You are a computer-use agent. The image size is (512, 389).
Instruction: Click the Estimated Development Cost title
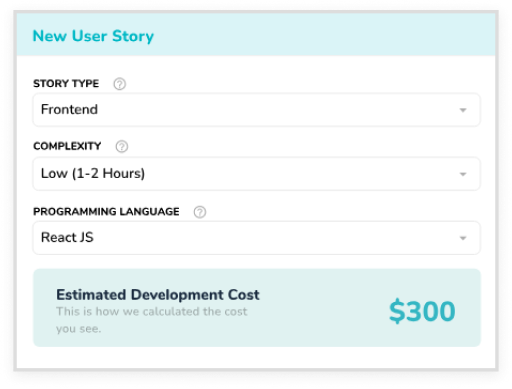coord(158,295)
